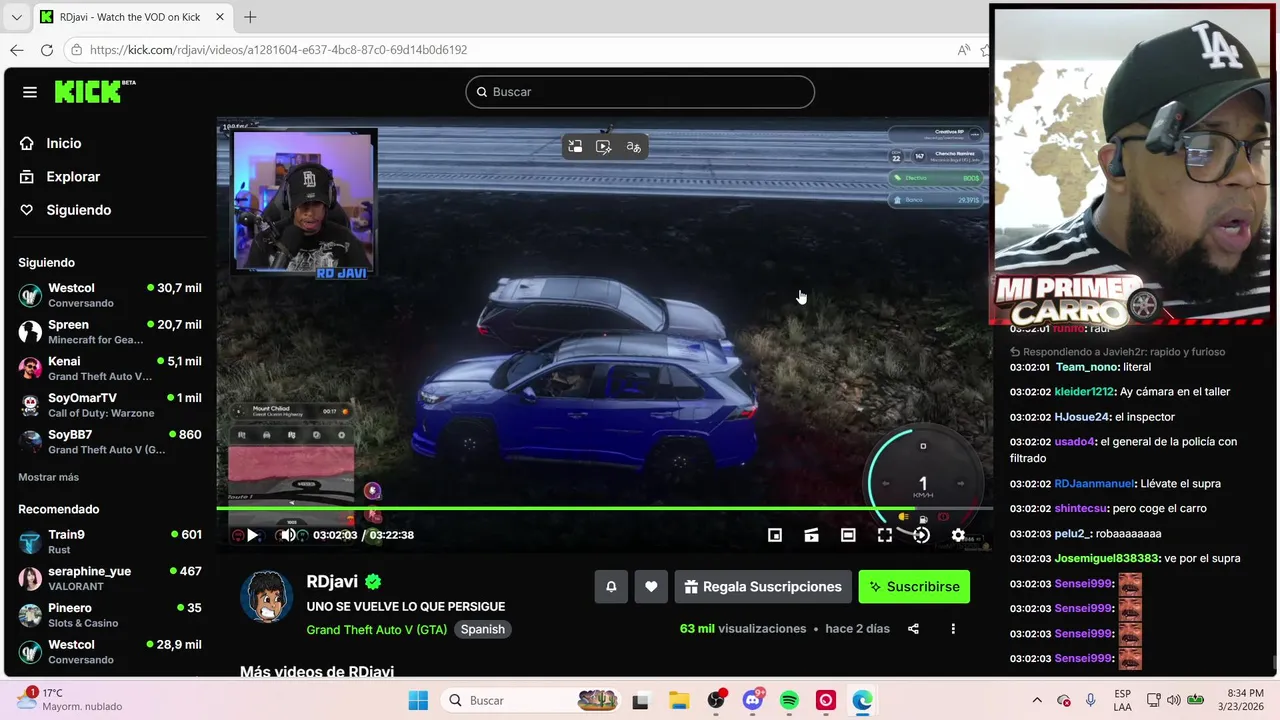This screenshot has width=1280, height=720.
Task: Click into the Buscar search field on Kick
Action: pos(640,92)
